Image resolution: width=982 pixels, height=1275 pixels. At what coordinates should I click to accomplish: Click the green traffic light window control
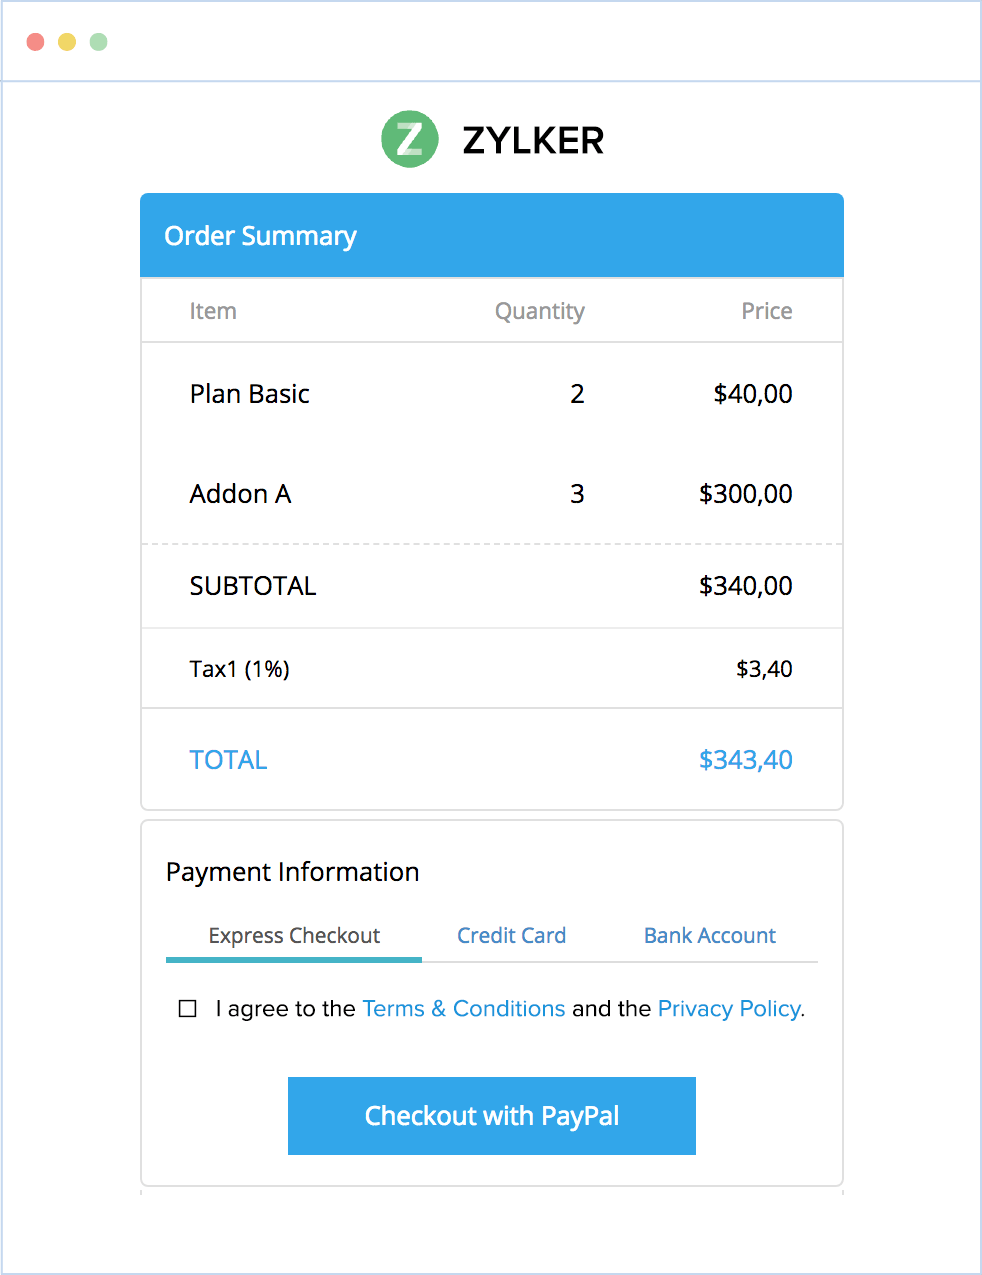point(98,42)
